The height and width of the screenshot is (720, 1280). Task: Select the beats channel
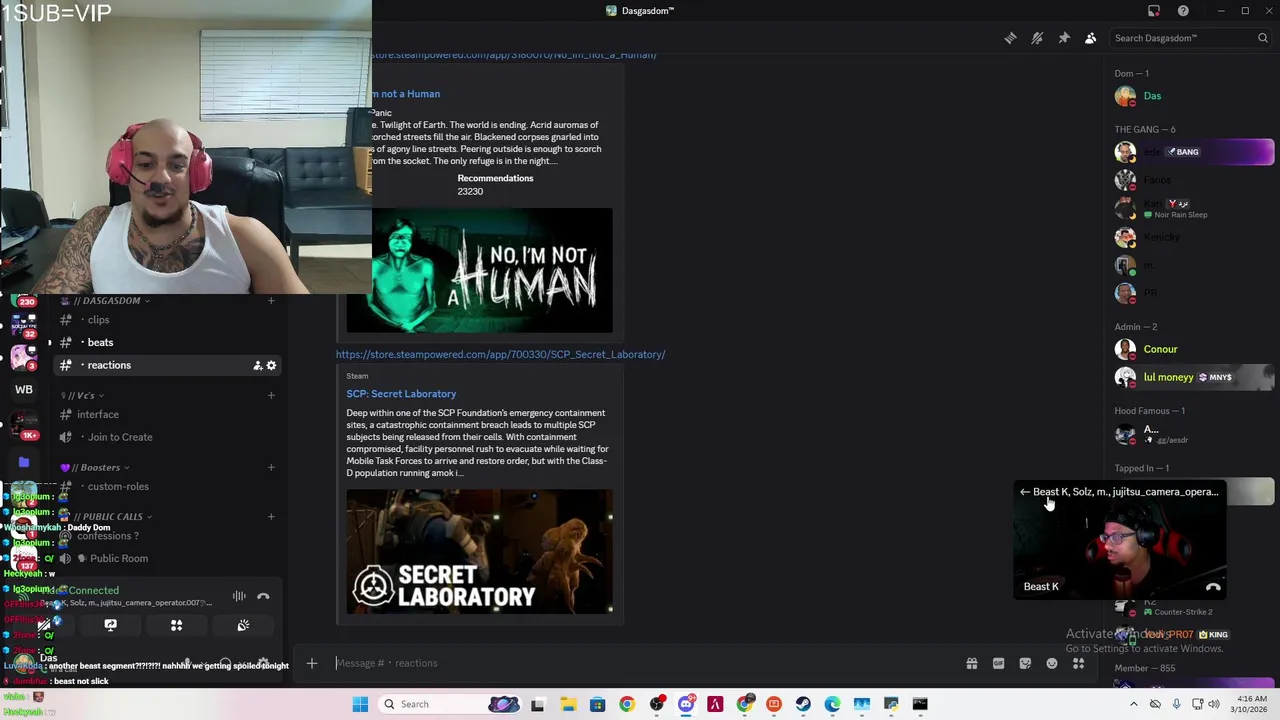[x=166, y=342]
